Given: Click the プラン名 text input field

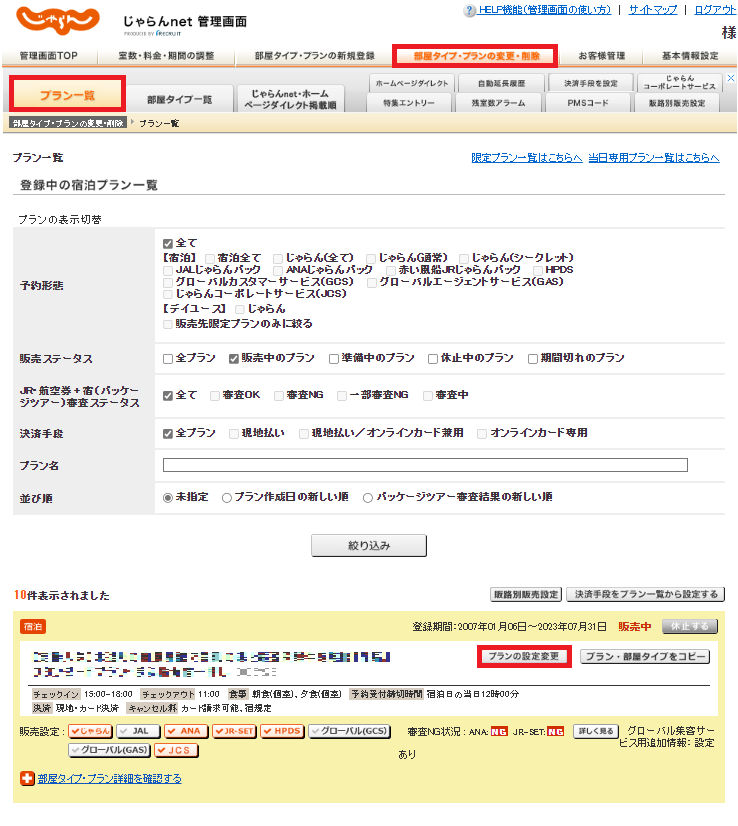Looking at the screenshot, I should (425, 465).
